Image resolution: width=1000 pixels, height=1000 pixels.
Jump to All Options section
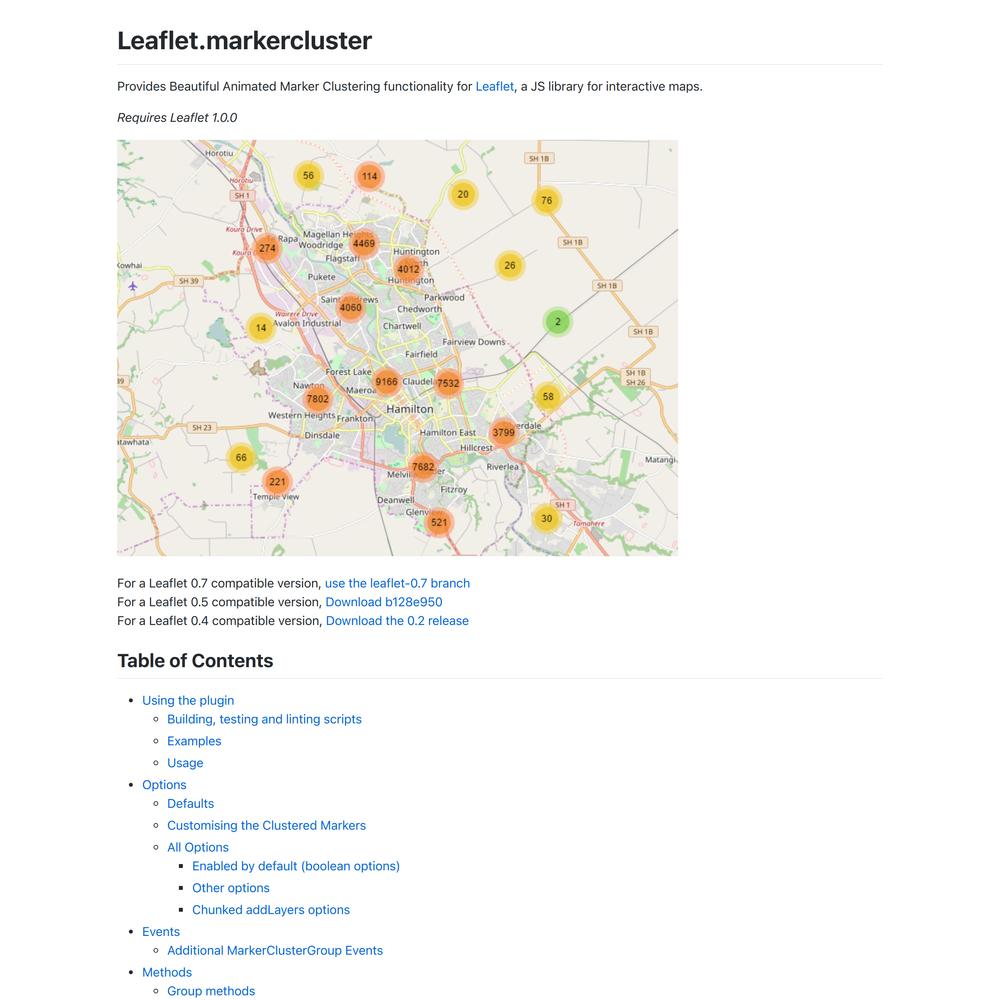198,847
